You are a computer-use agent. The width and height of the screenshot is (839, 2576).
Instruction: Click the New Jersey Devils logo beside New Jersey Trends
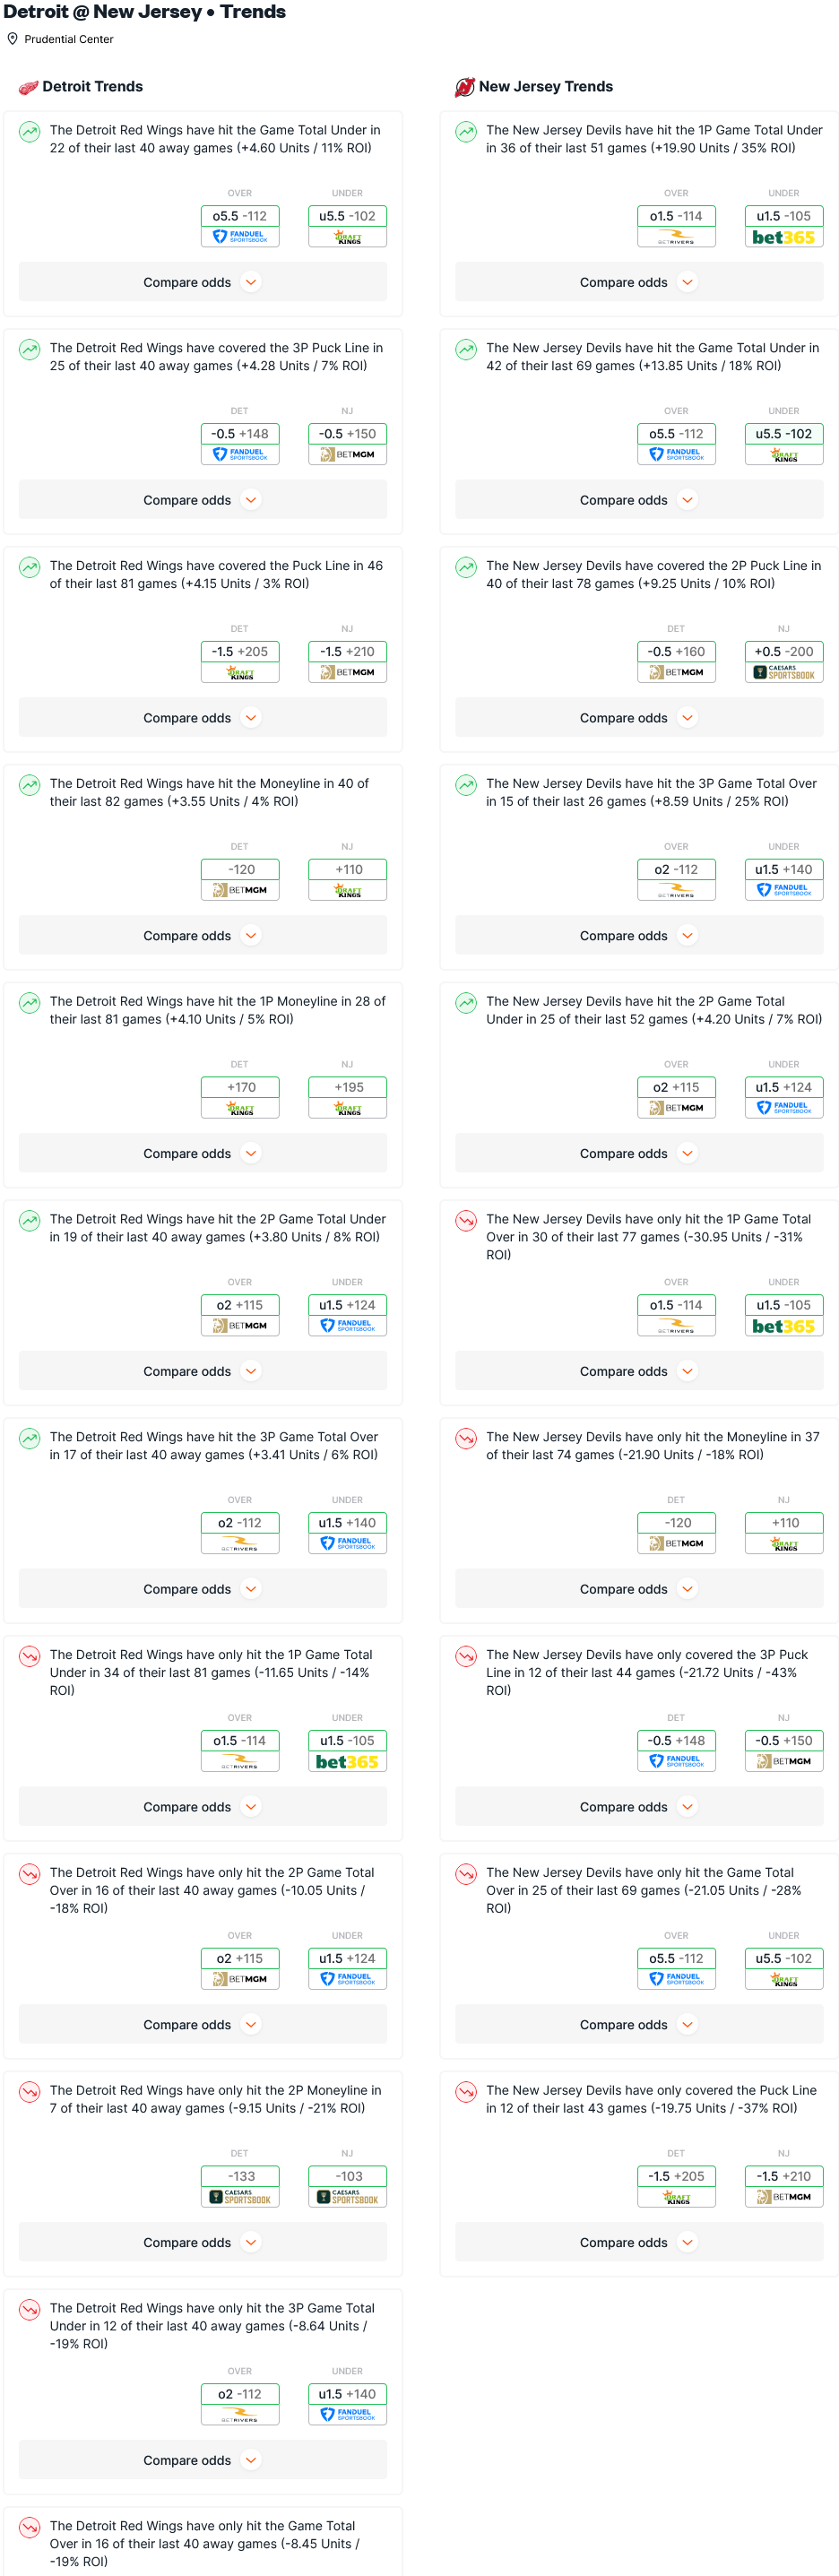(464, 87)
